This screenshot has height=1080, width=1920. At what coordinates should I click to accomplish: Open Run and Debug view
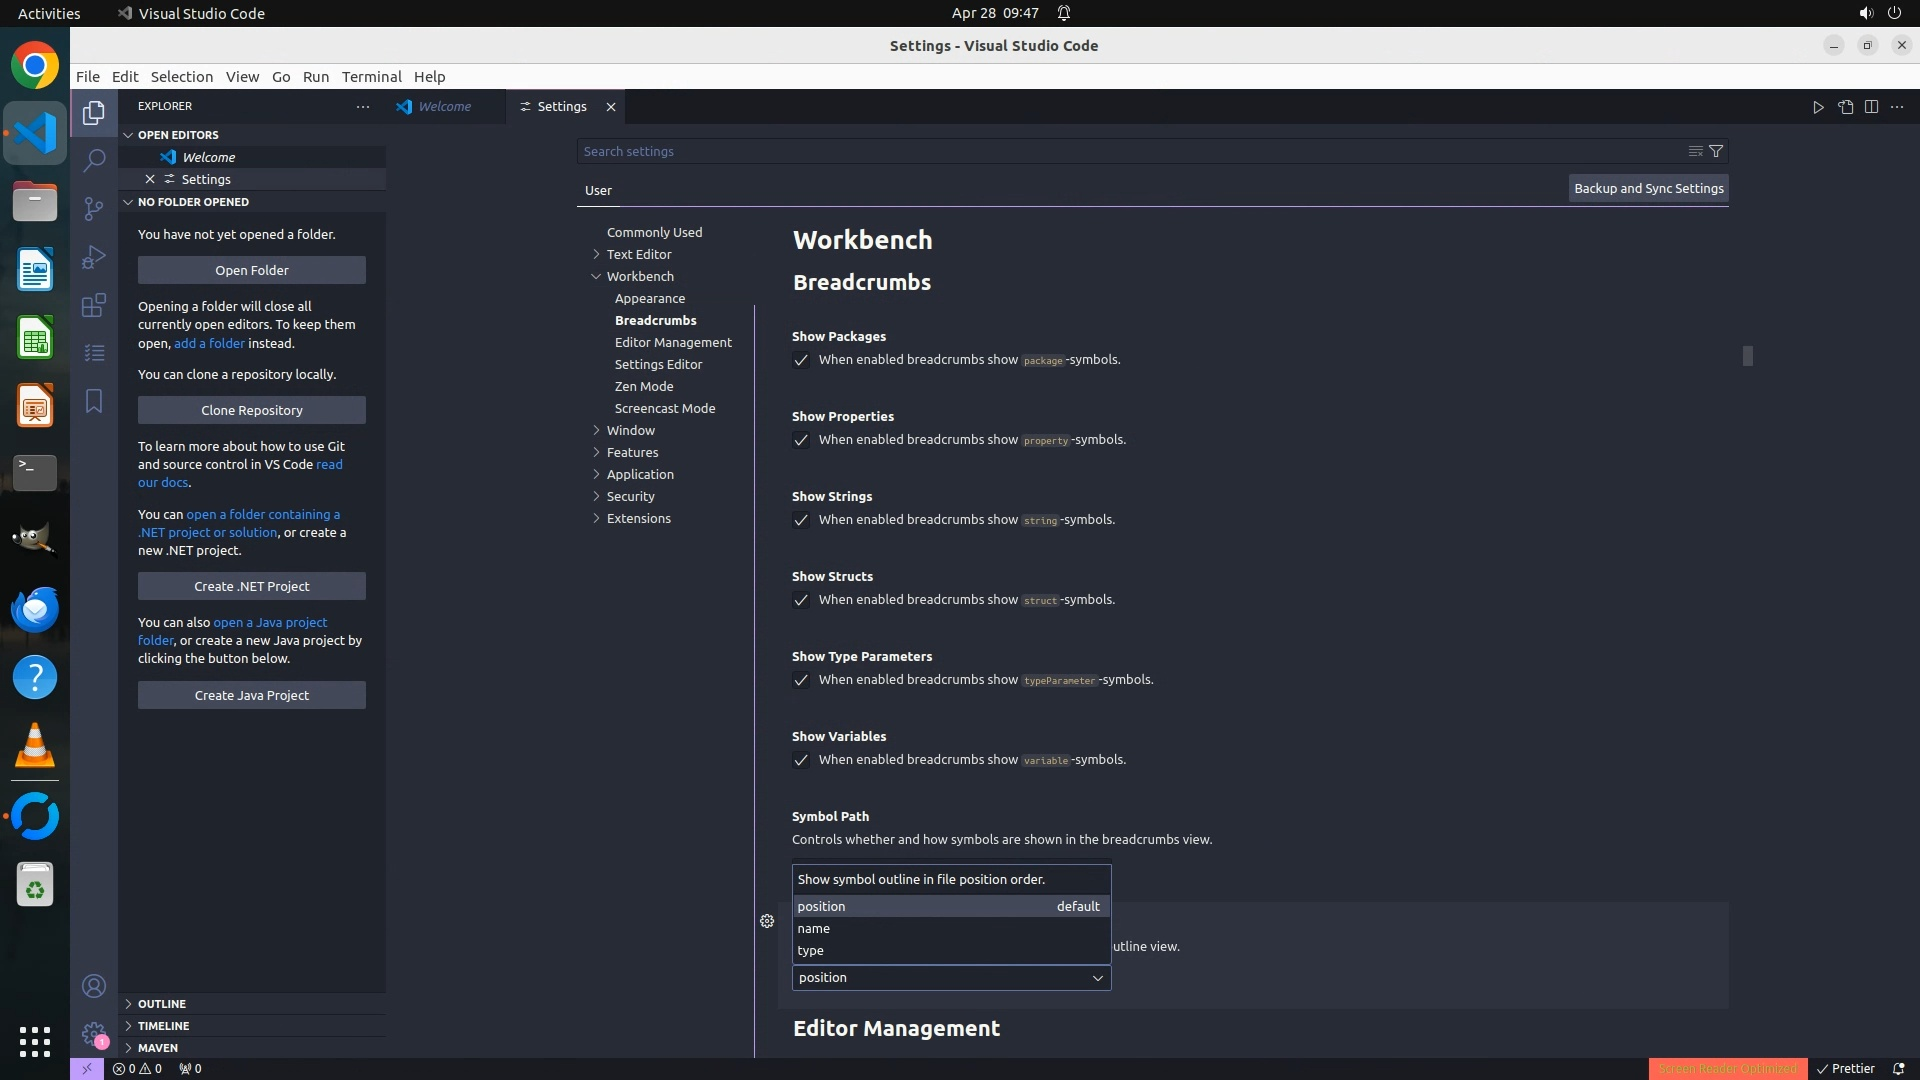click(x=94, y=257)
